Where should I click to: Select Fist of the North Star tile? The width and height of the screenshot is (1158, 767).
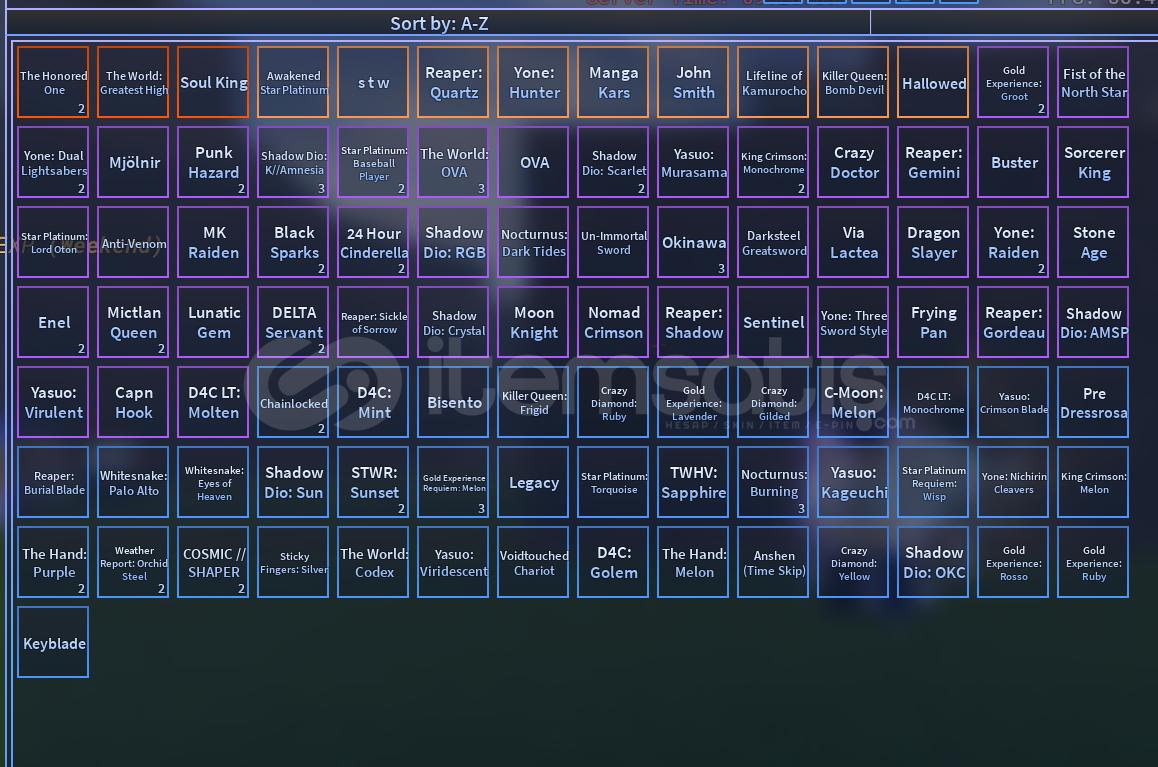1093,82
